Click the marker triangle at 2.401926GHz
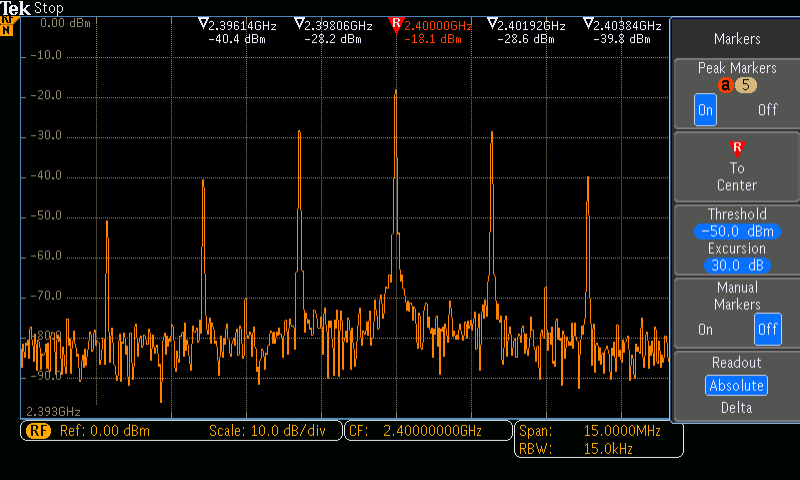Viewport: 800px width, 480px height. click(x=492, y=24)
